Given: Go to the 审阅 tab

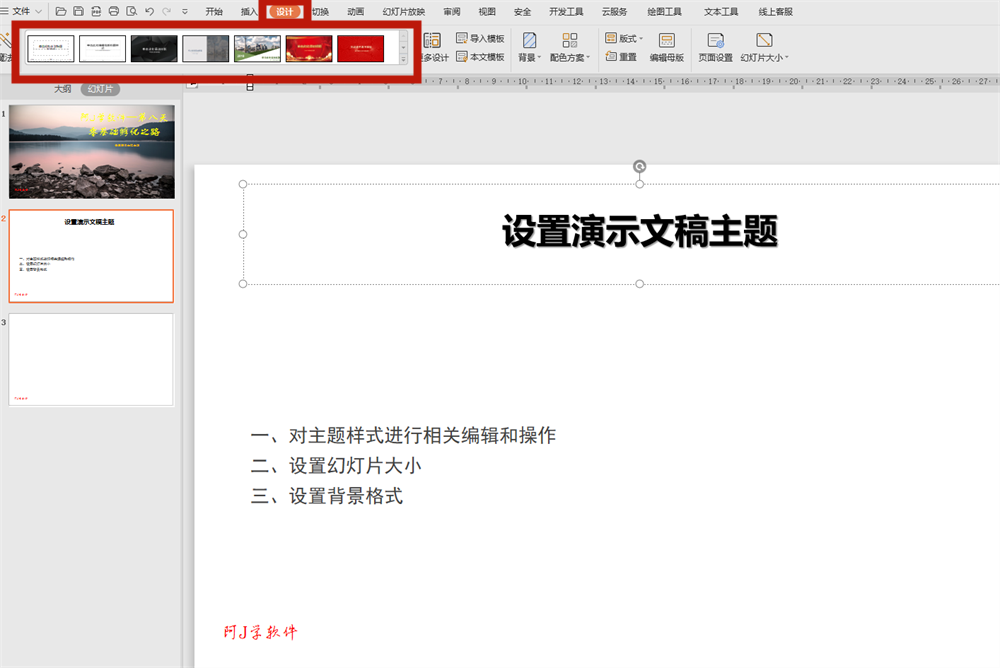Looking at the screenshot, I should [x=452, y=11].
